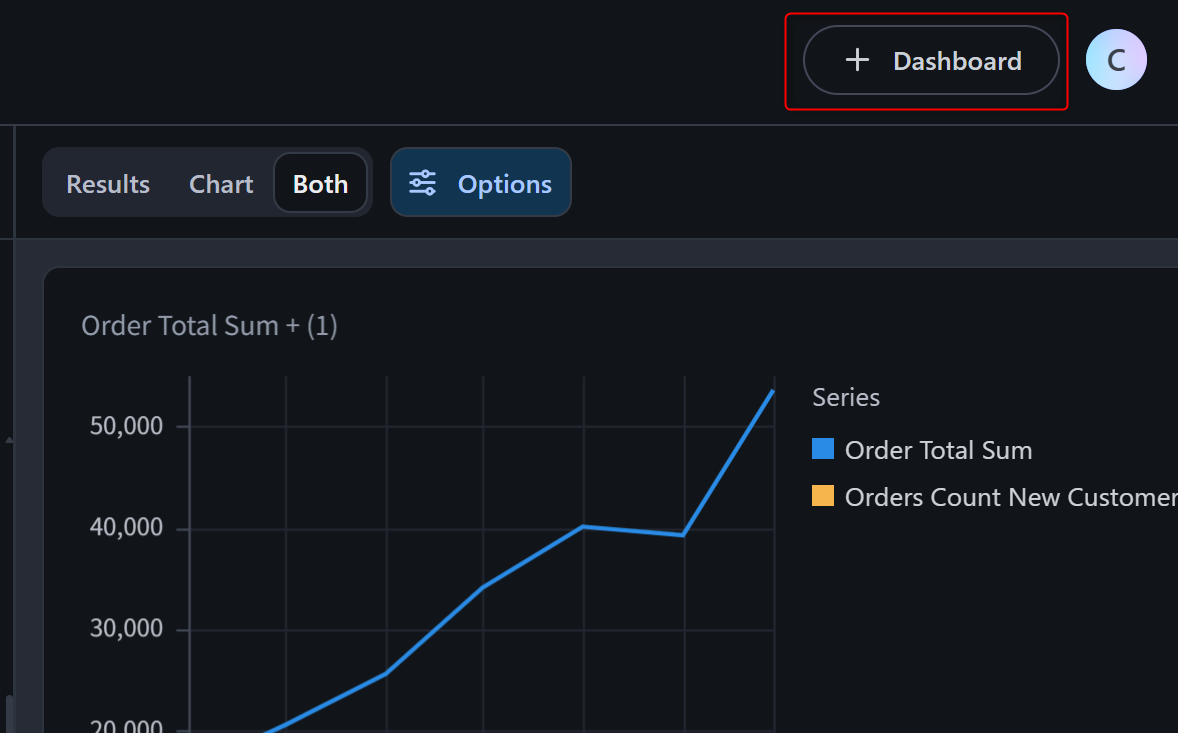Viewport: 1178px width, 733px height.
Task: Click the orange Orders Count legend square
Action: 823,496
